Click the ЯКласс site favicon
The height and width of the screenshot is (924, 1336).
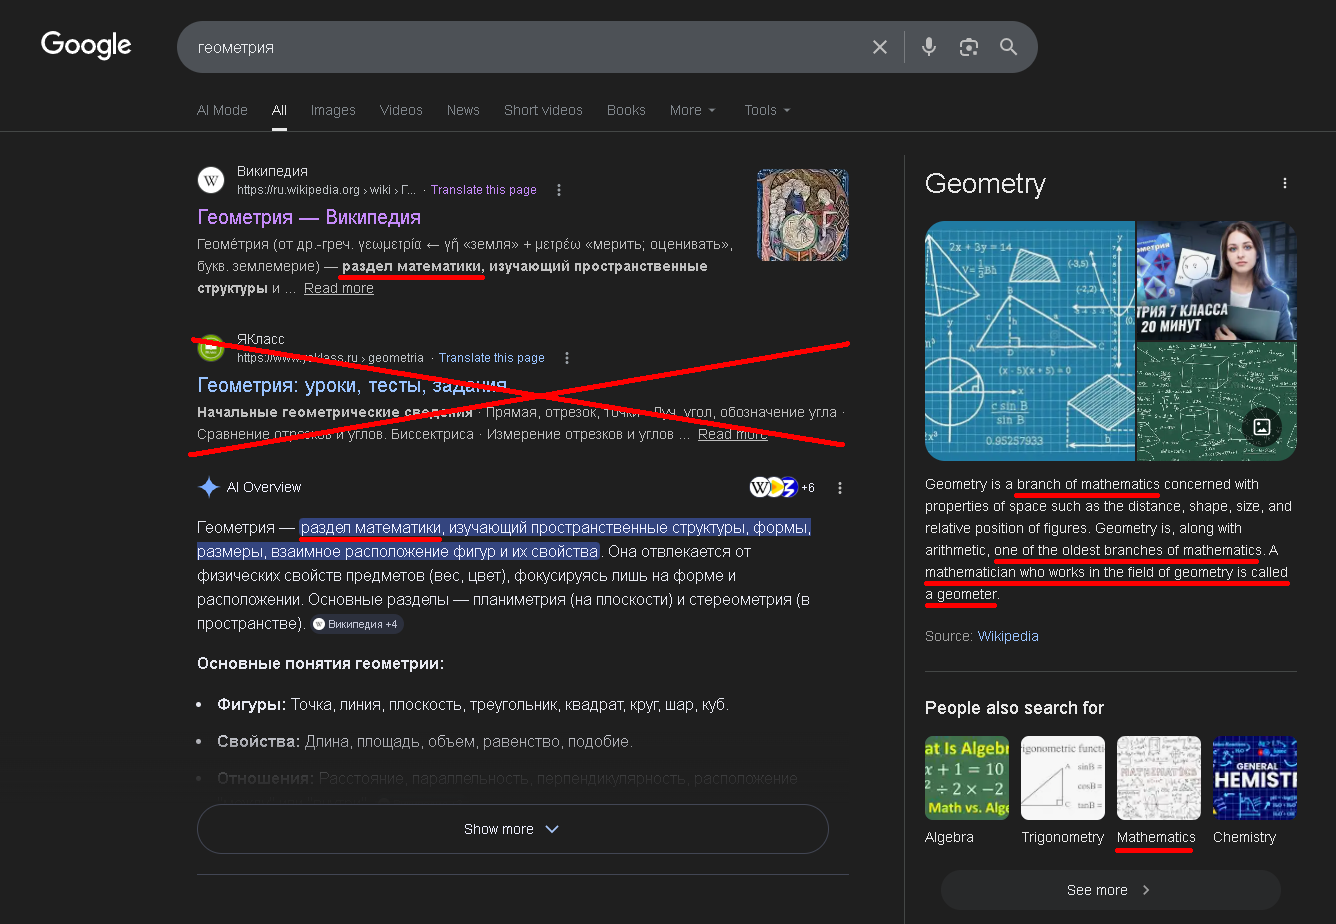(x=211, y=348)
